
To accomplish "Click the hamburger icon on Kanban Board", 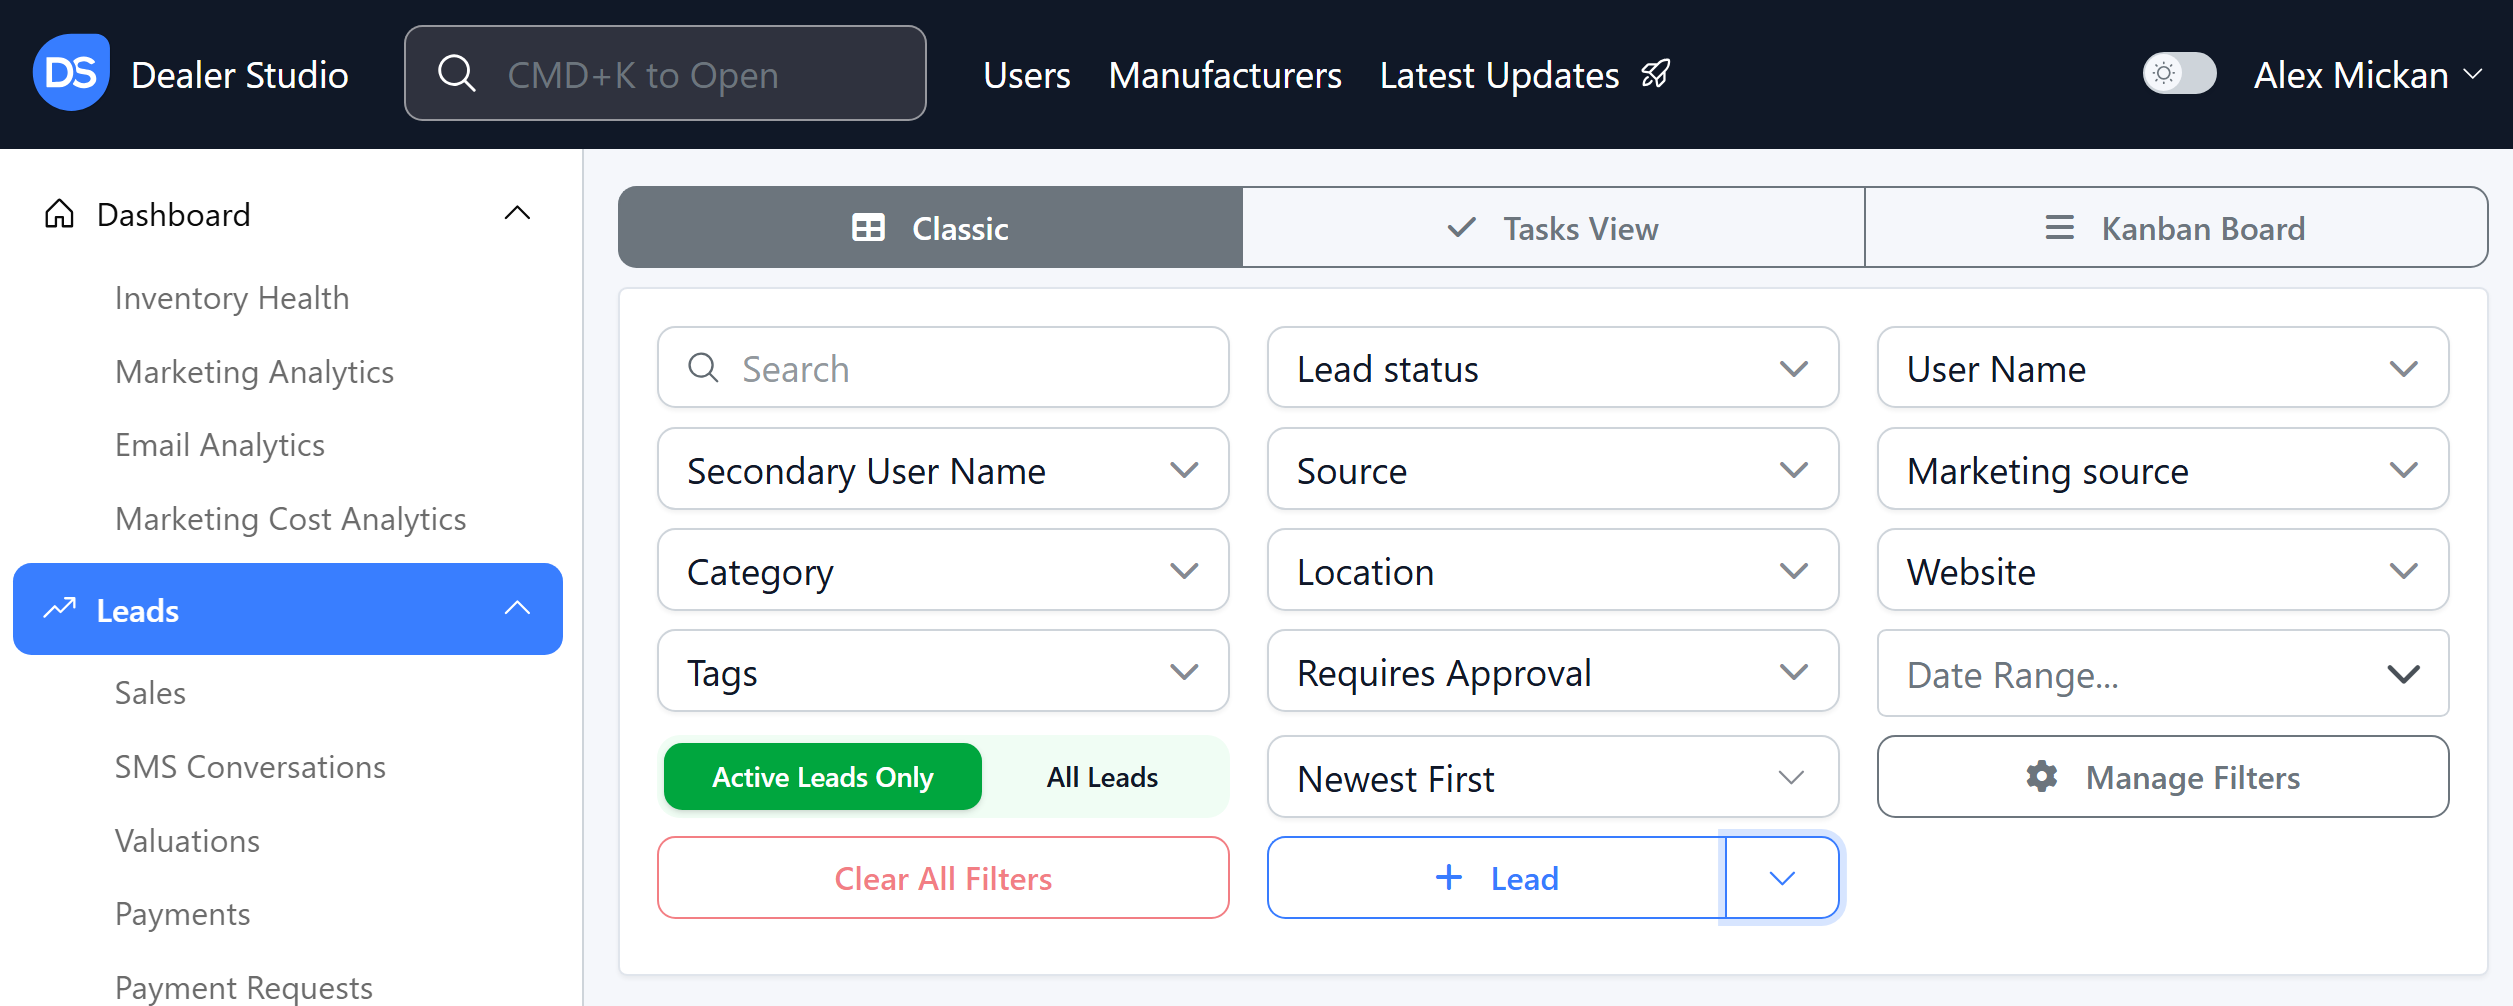I will (x=2059, y=228).
